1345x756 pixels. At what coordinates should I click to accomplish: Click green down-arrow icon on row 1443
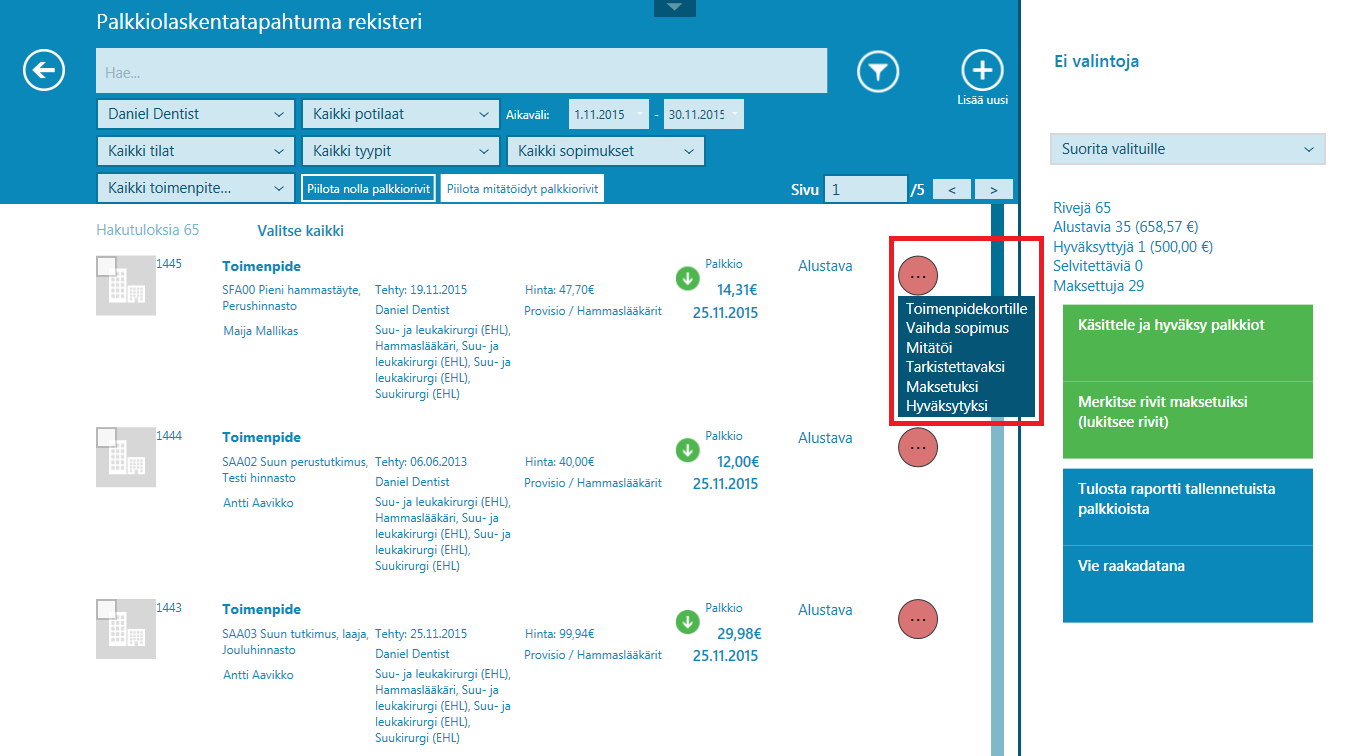click(x=687, y=623)
